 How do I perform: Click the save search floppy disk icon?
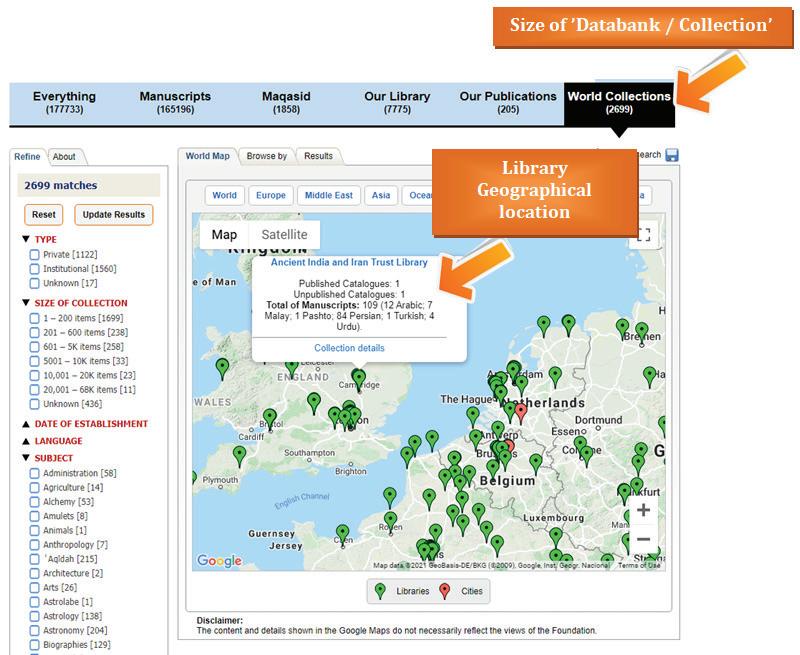[672, 155]
